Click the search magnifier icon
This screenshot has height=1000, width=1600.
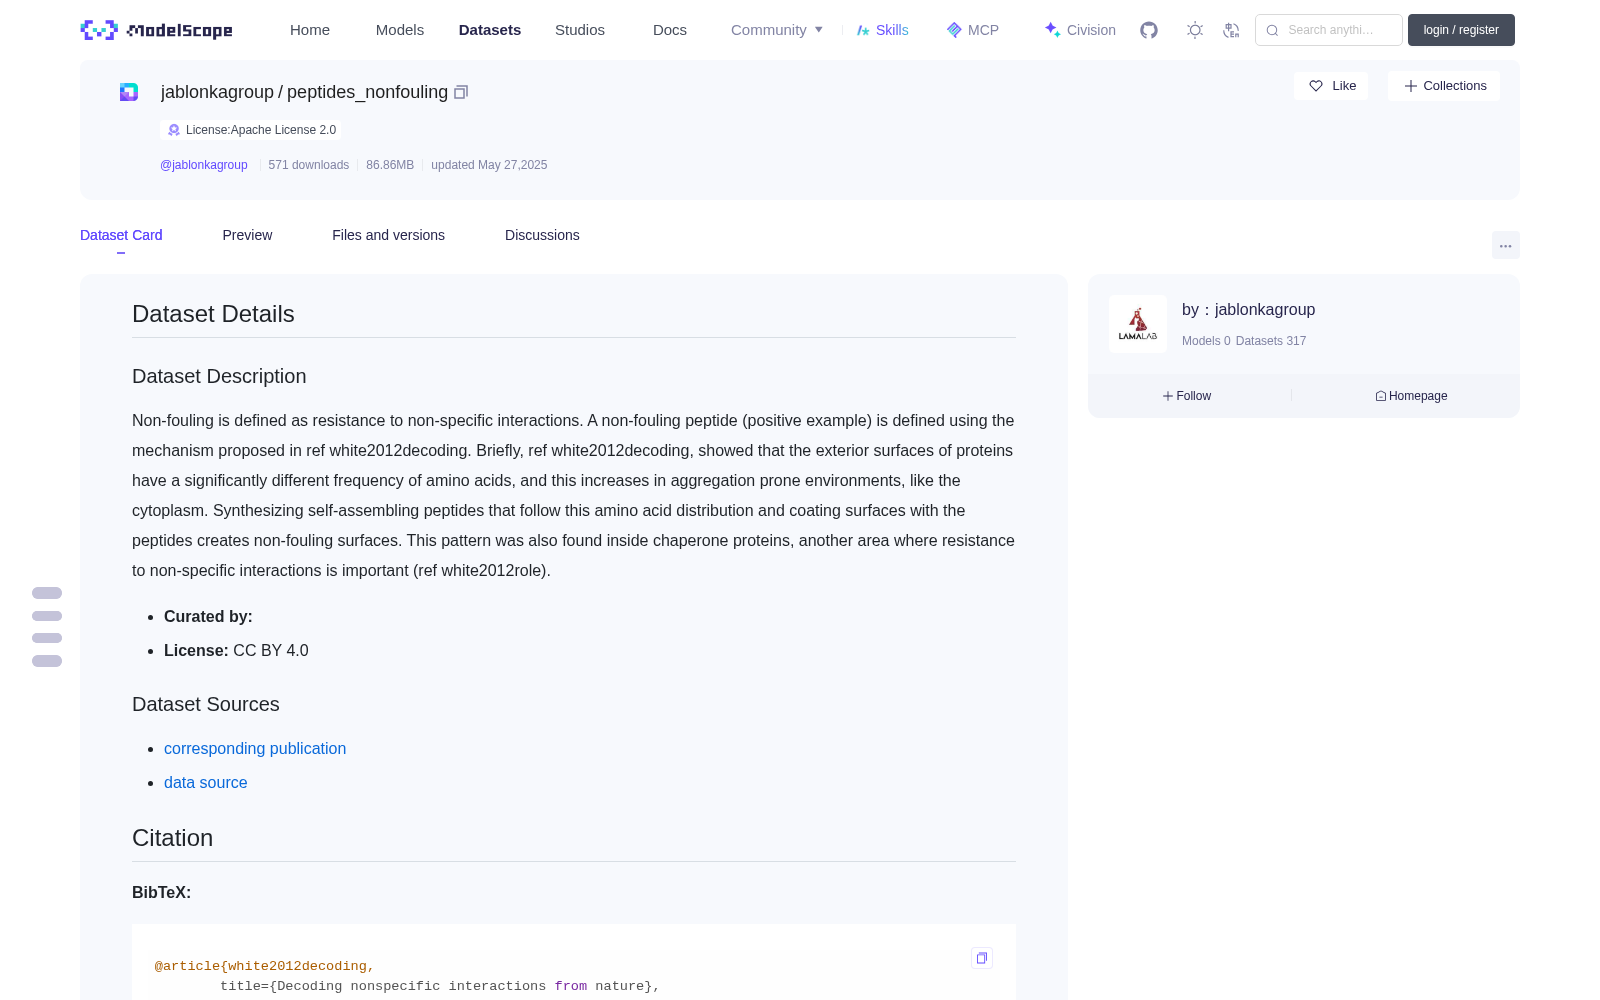(1272, 30)
